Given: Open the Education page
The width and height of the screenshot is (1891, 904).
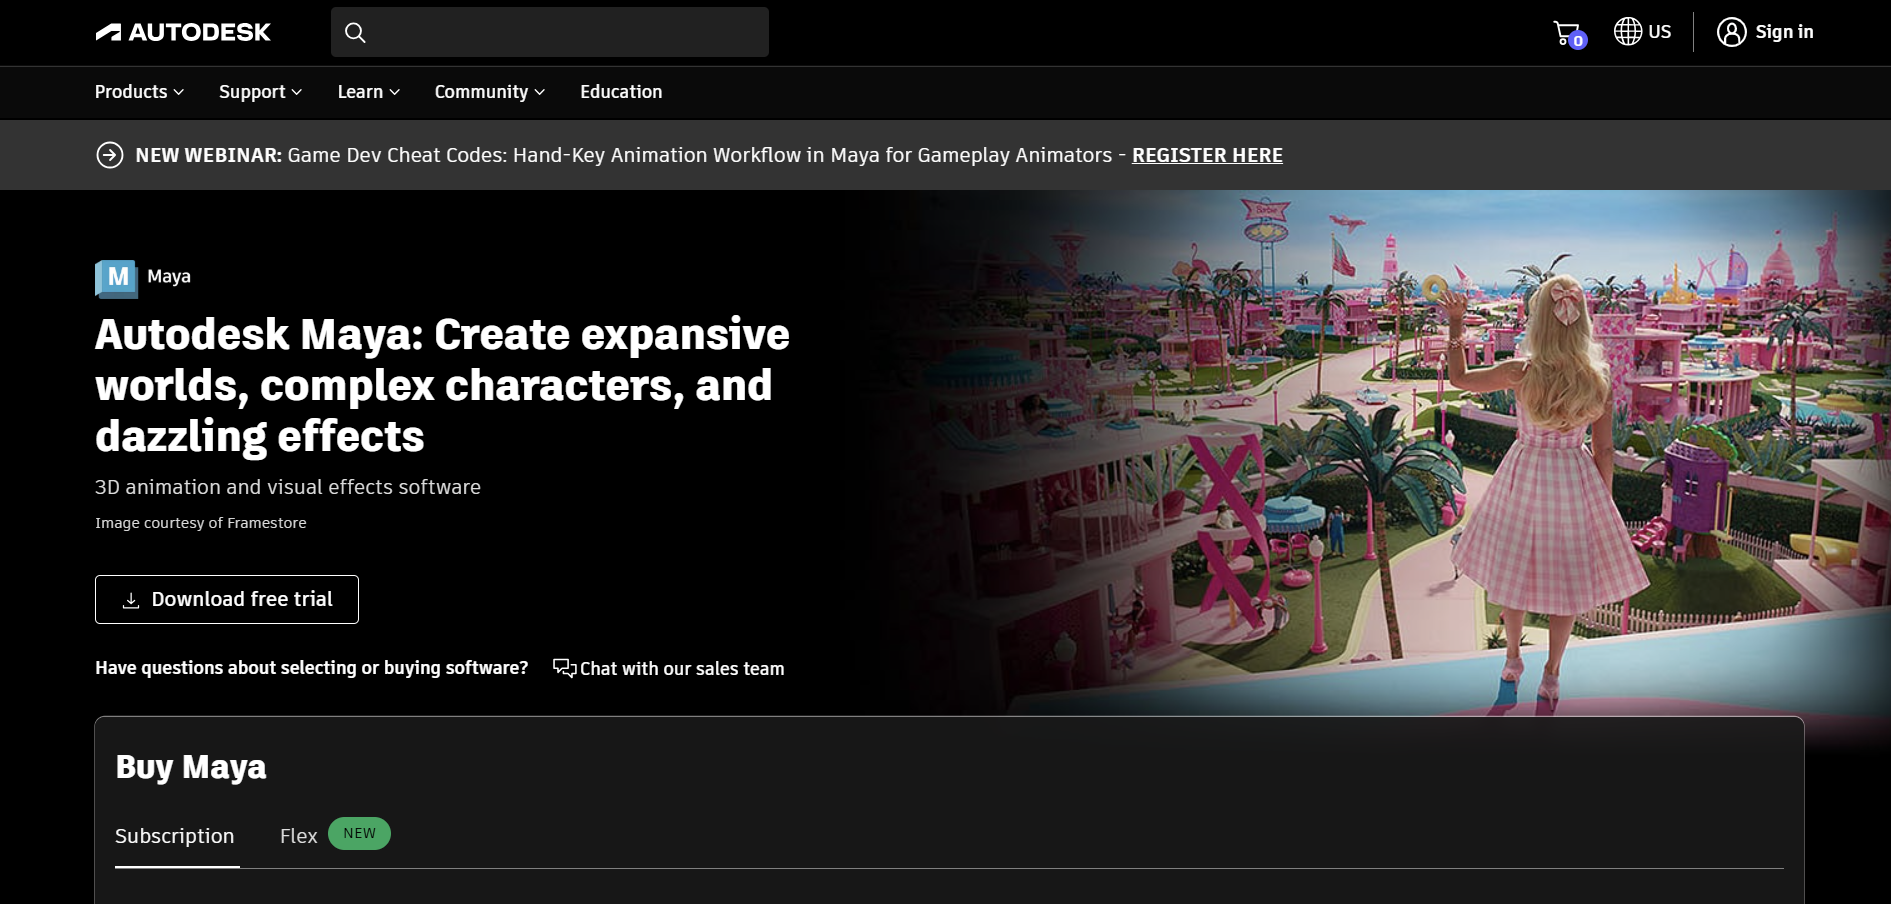Looking at the screenshot, I should [621, 92].
